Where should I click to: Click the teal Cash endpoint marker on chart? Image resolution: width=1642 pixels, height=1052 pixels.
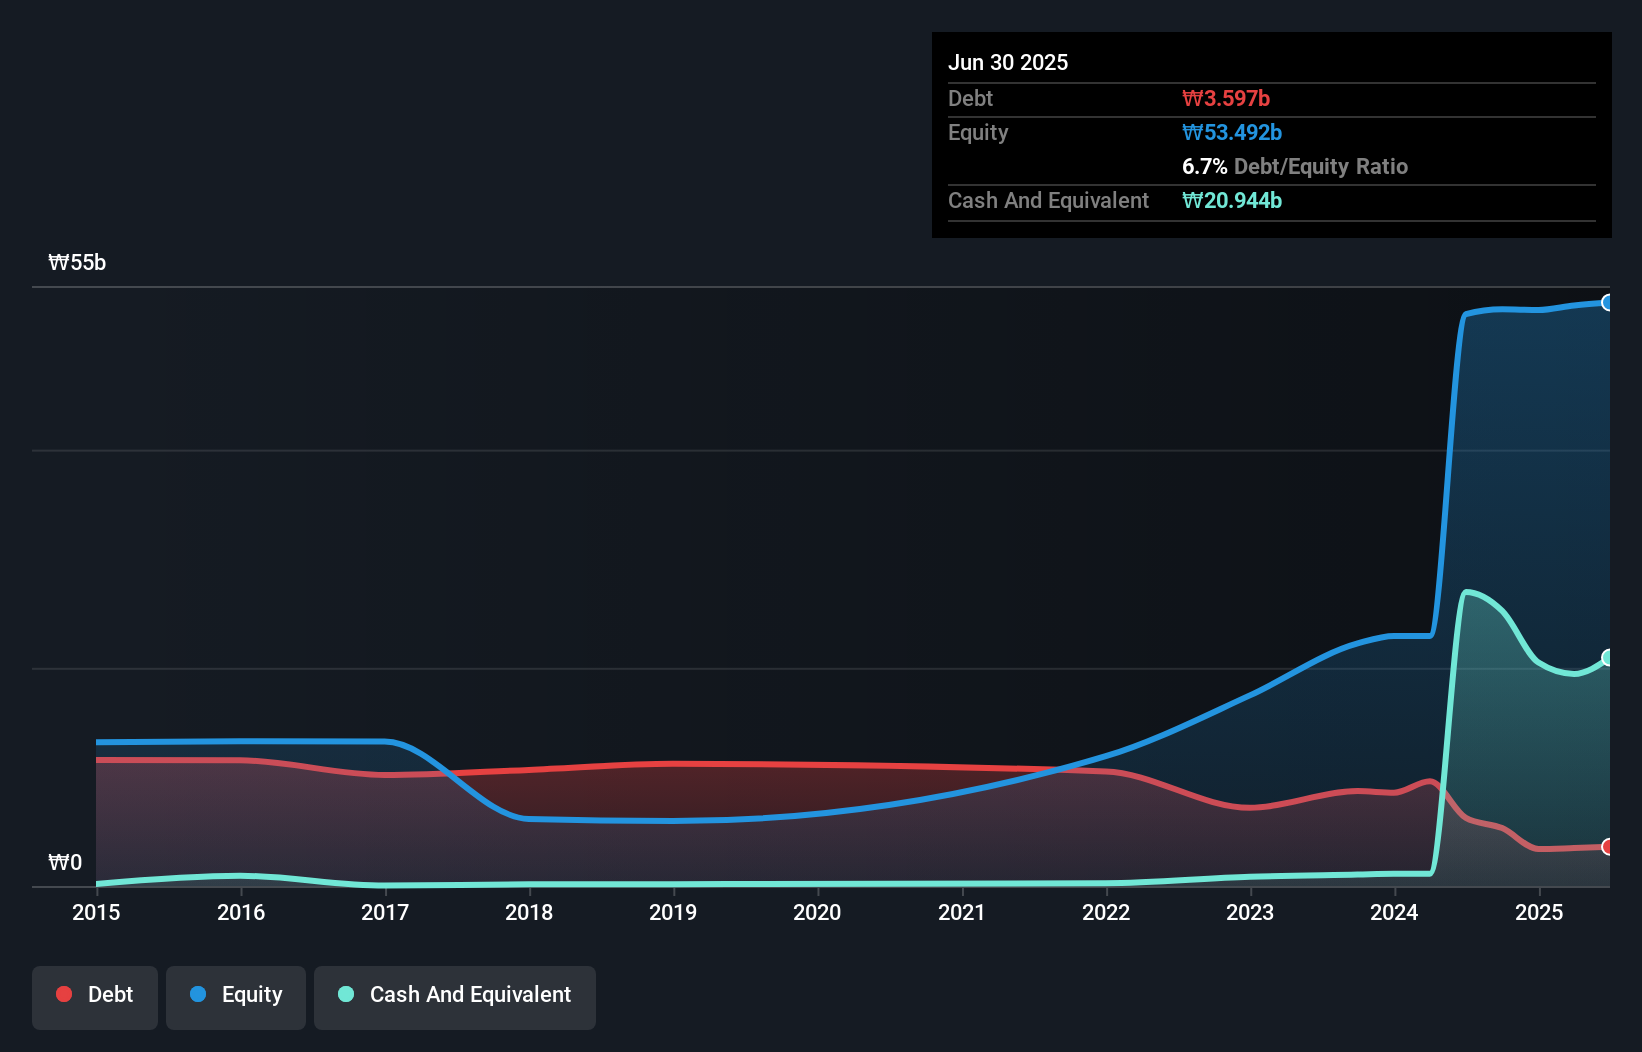(1607, 658)
